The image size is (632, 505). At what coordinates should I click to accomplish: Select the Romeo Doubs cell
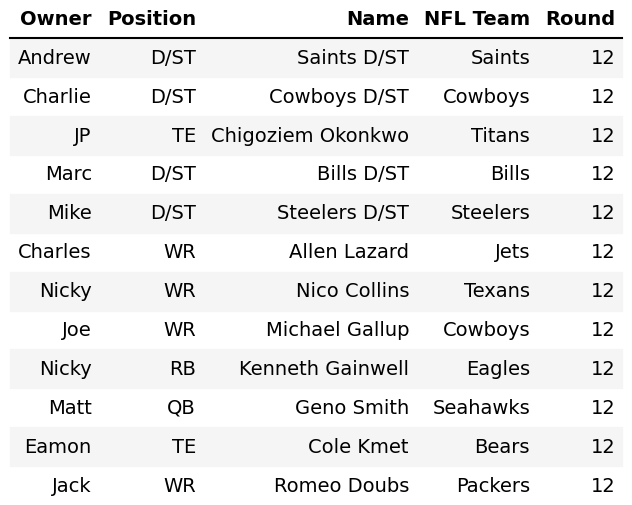tap(341, 486)
